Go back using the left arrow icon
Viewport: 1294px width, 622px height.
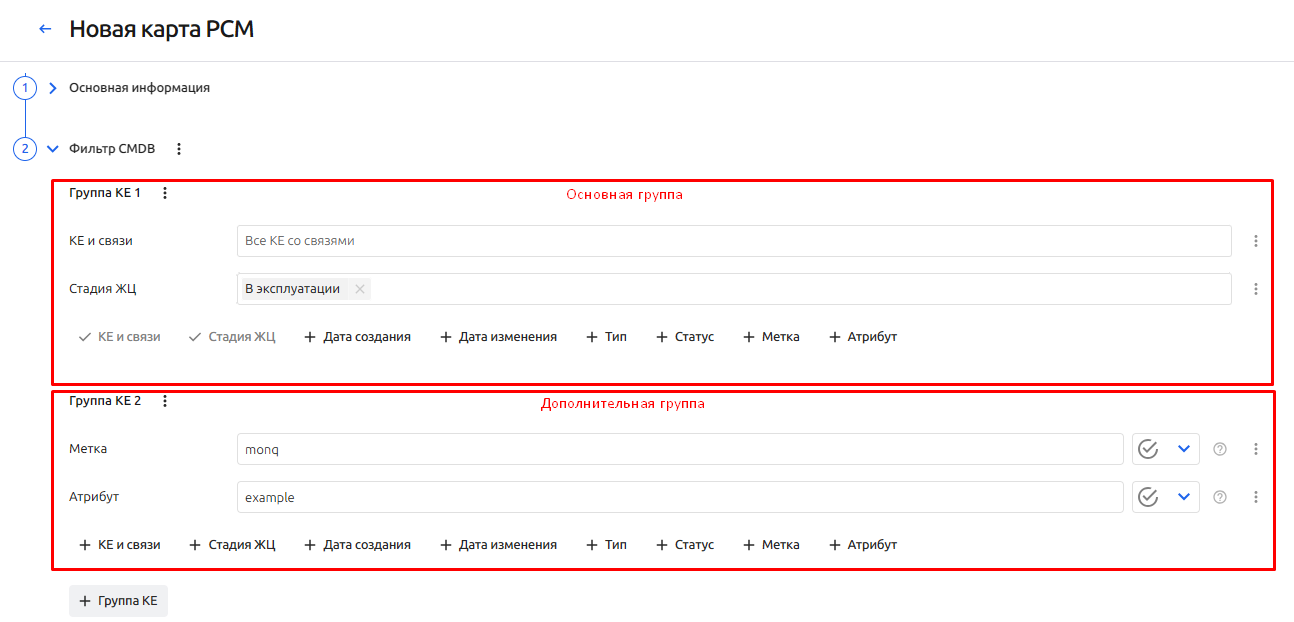coord(45,29)
